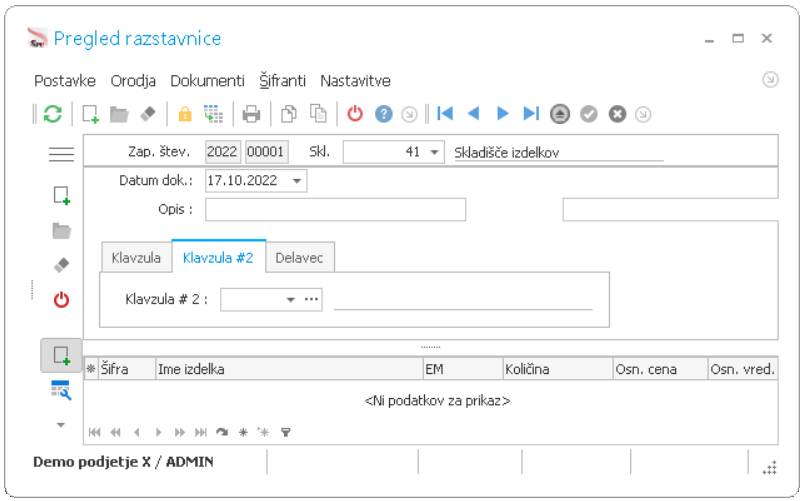Click grid navigator next record button
The image size is (803, 501).
(x=158, y=432)
